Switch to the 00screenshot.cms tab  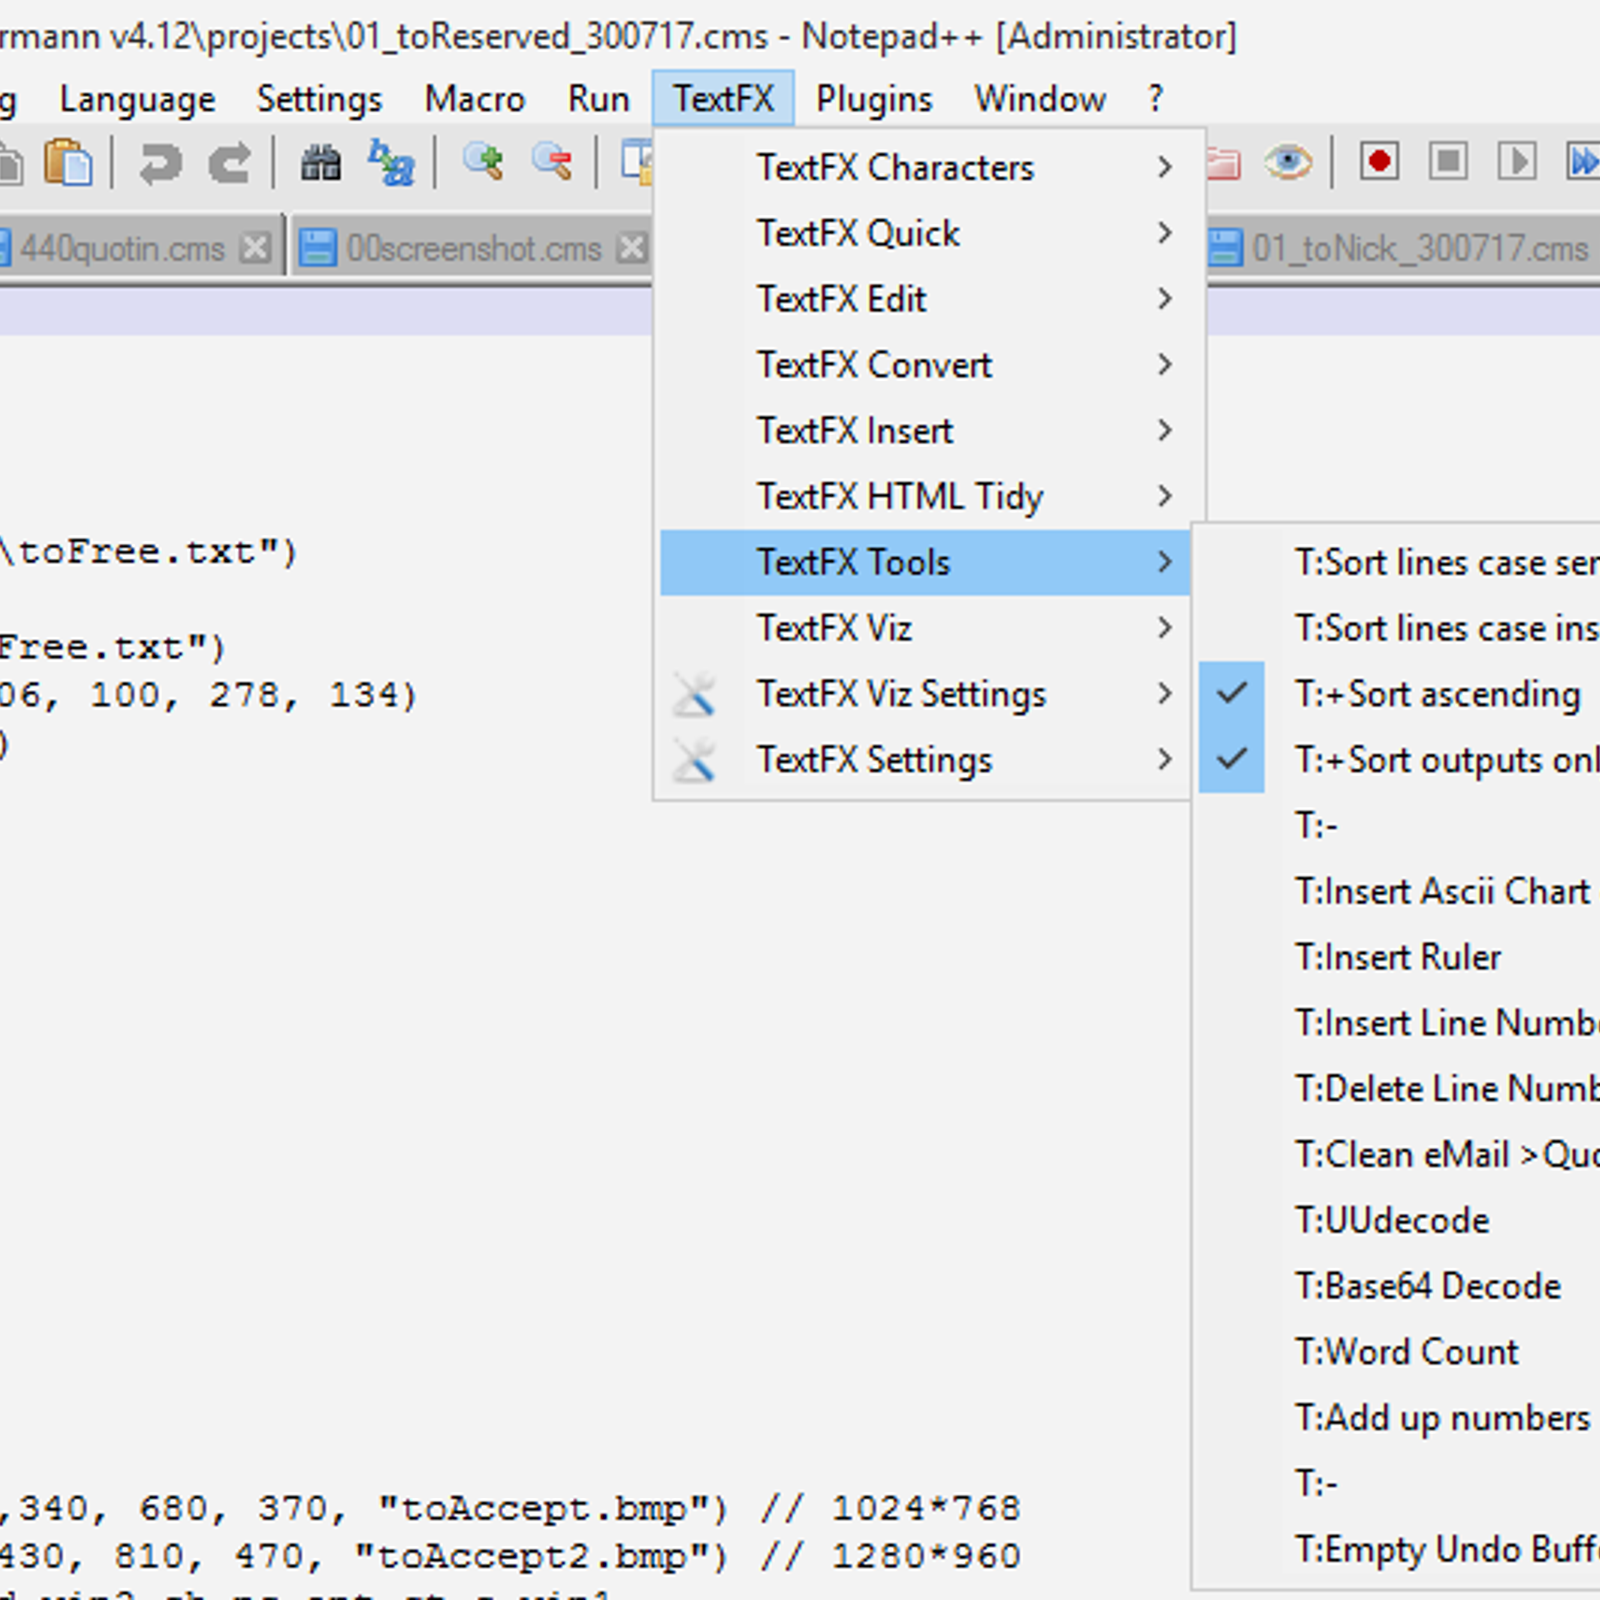pyautogui.click(x=473, y=248)
